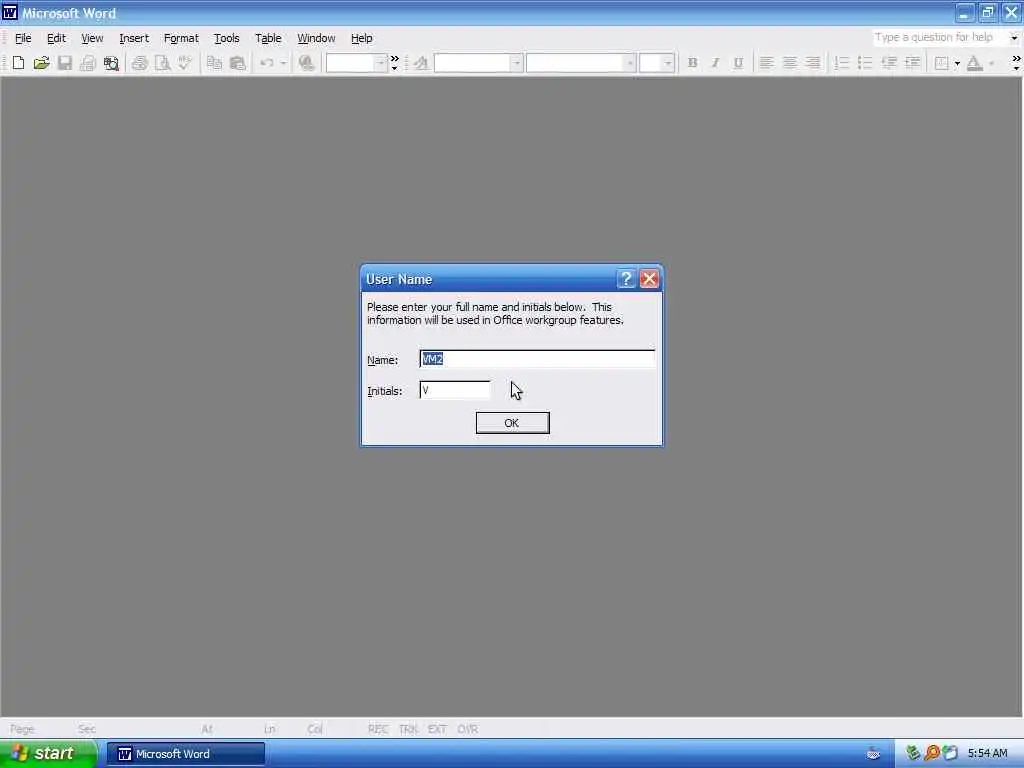Click the Initials text field

[x=455, y=390]
